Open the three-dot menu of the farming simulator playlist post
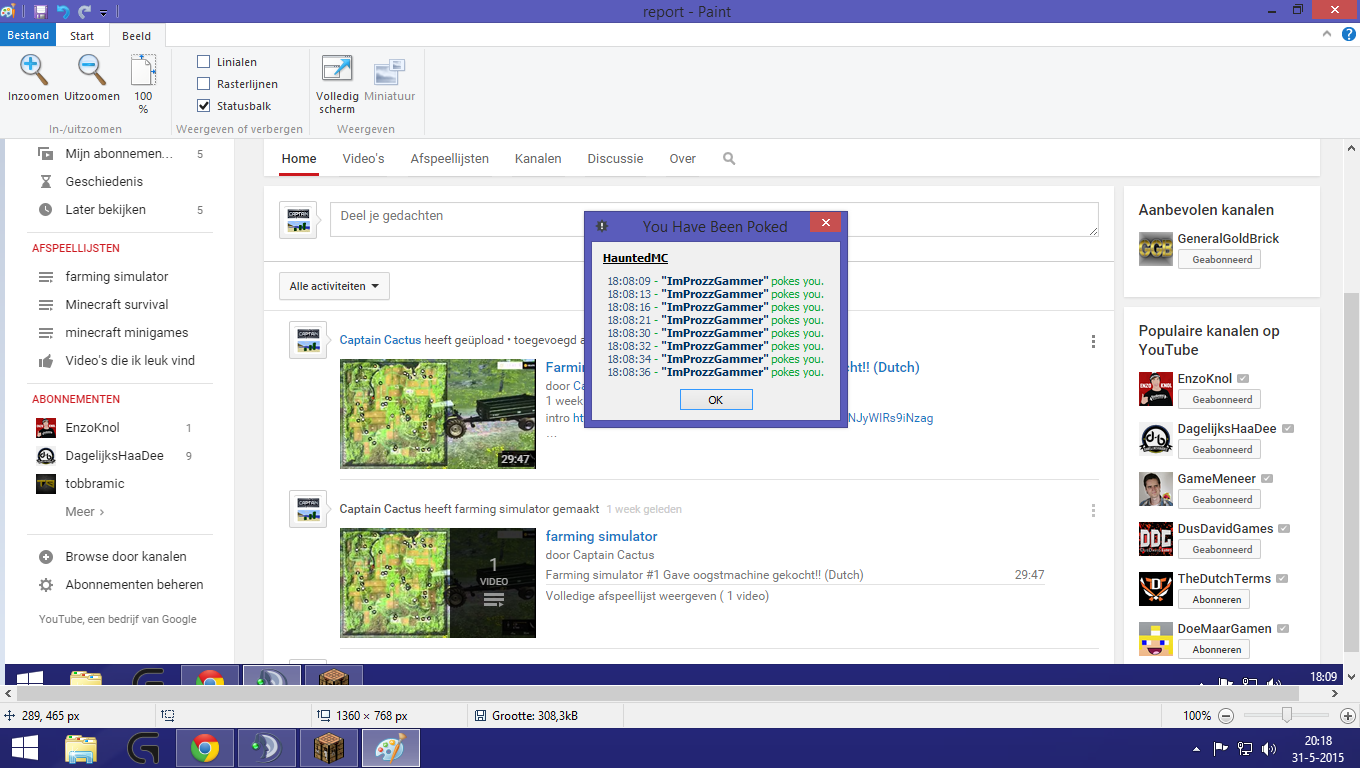 tap(1093, 510)
